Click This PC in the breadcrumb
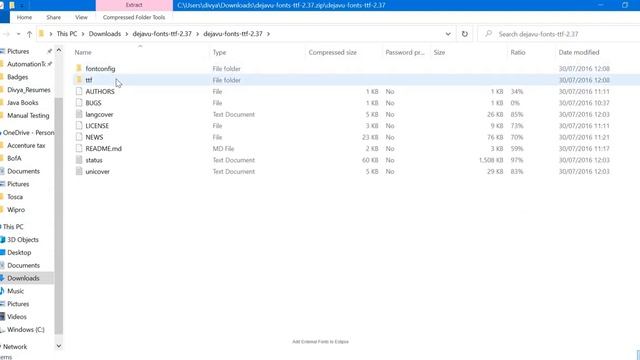The width and height of the screenshot is (640, 360). pos(67,34)
